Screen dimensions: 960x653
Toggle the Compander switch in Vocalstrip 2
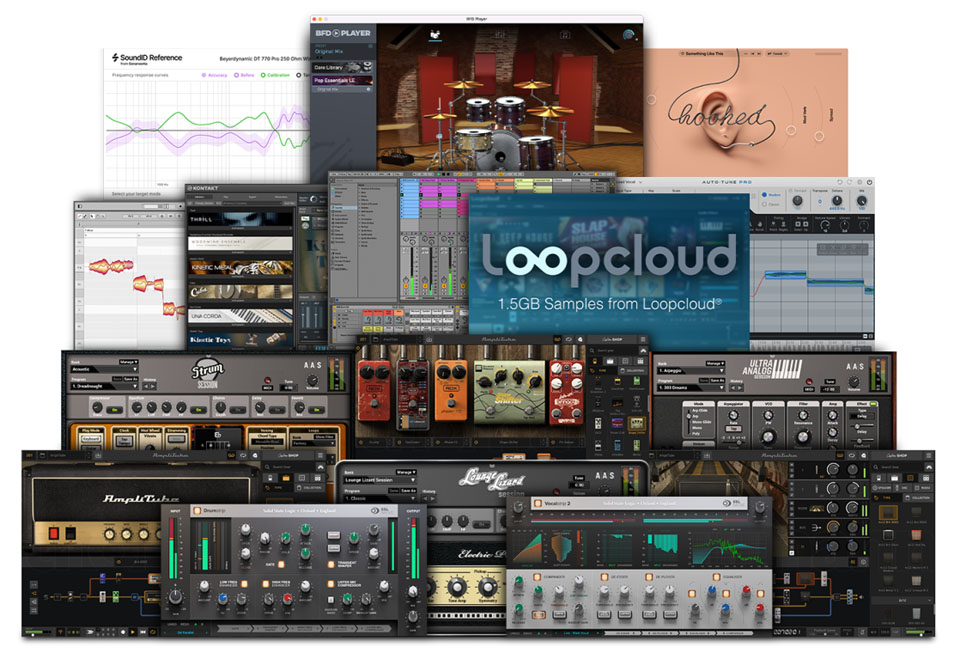coord(537,577)
